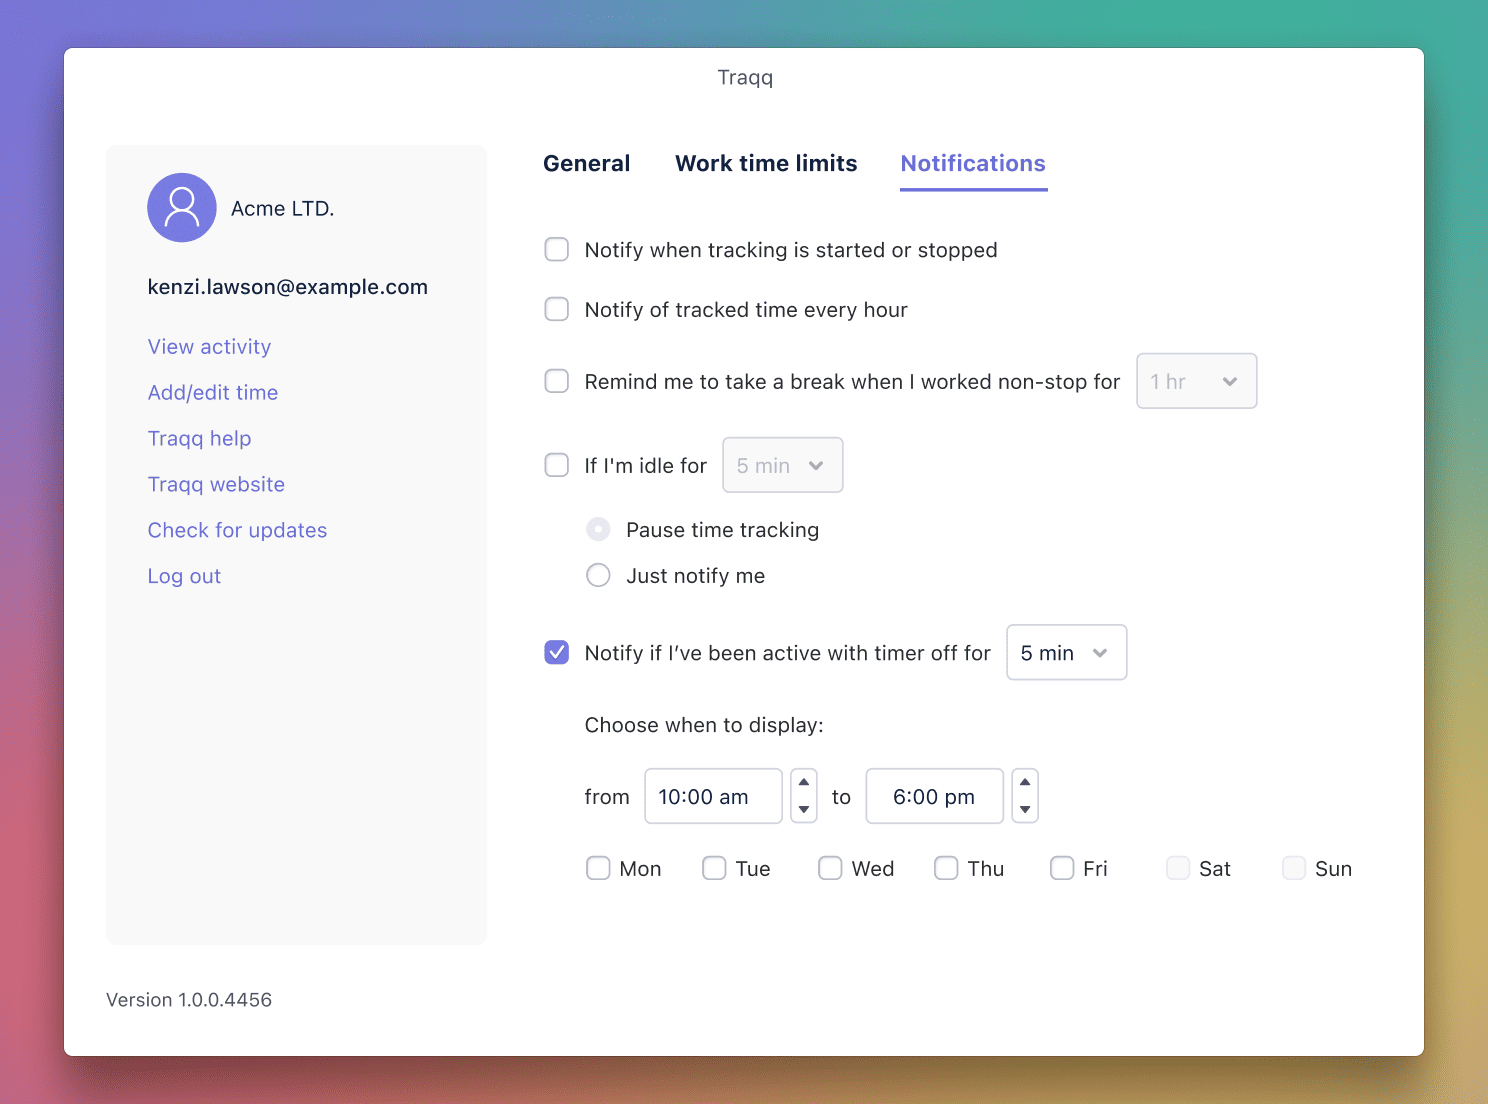Open the 1 hr break reminder dropdown
Viewport: 1488px width, 1104px height.
coord(1197,381)
